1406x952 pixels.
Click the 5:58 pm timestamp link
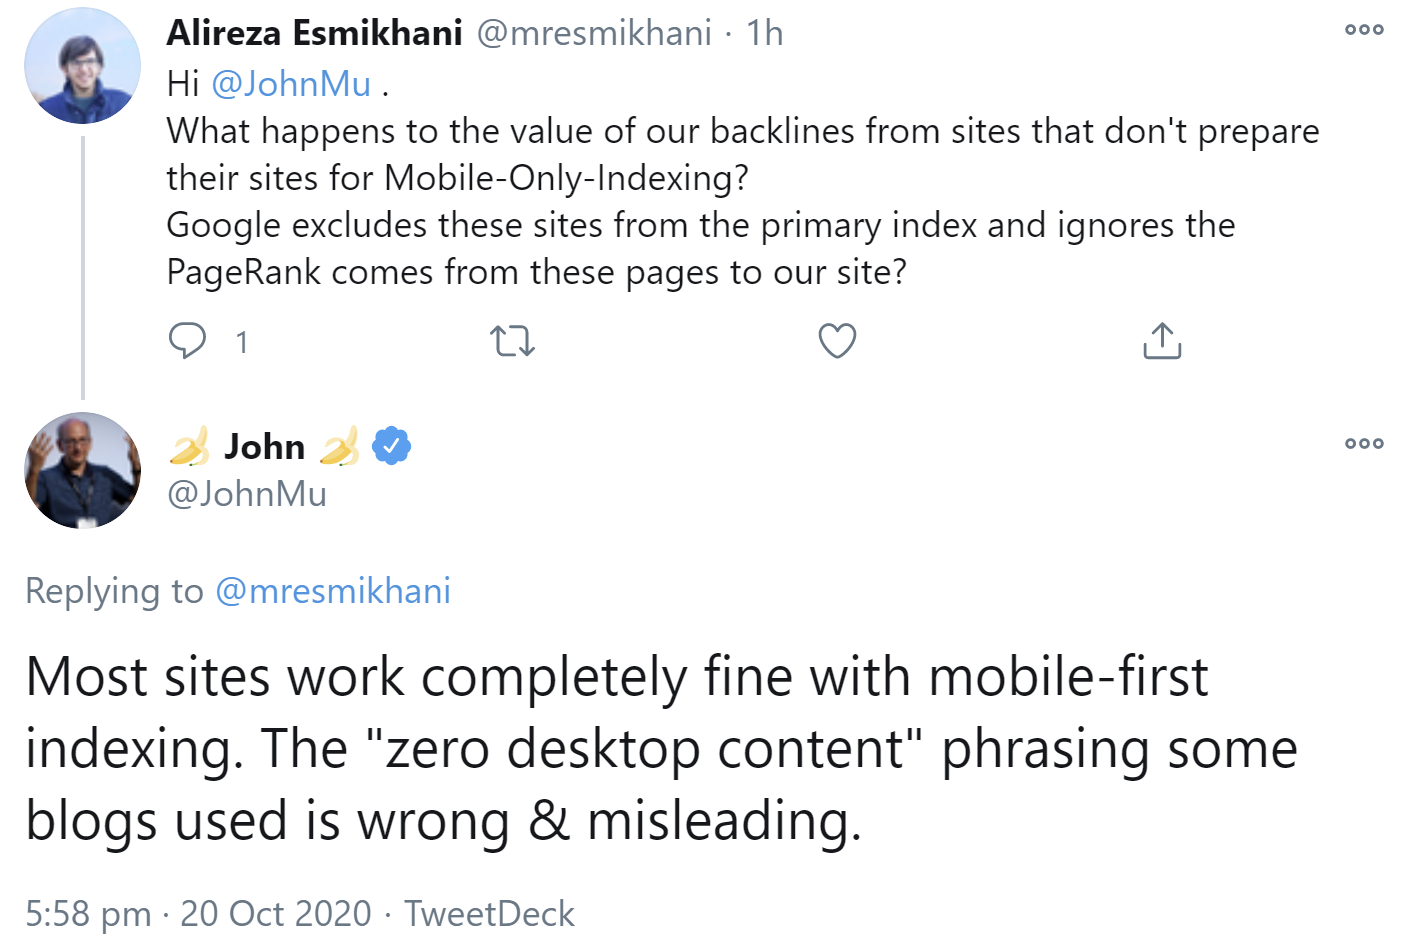point(88,913)
